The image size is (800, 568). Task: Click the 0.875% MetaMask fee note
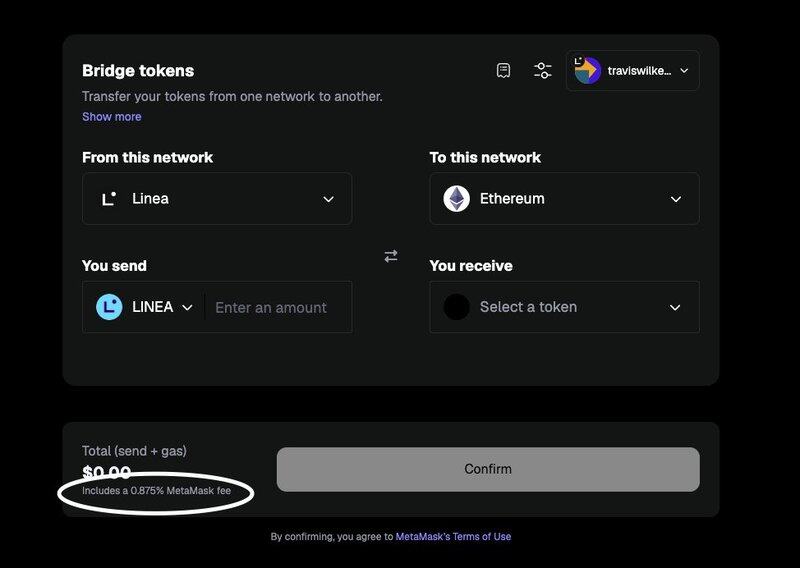156,490
